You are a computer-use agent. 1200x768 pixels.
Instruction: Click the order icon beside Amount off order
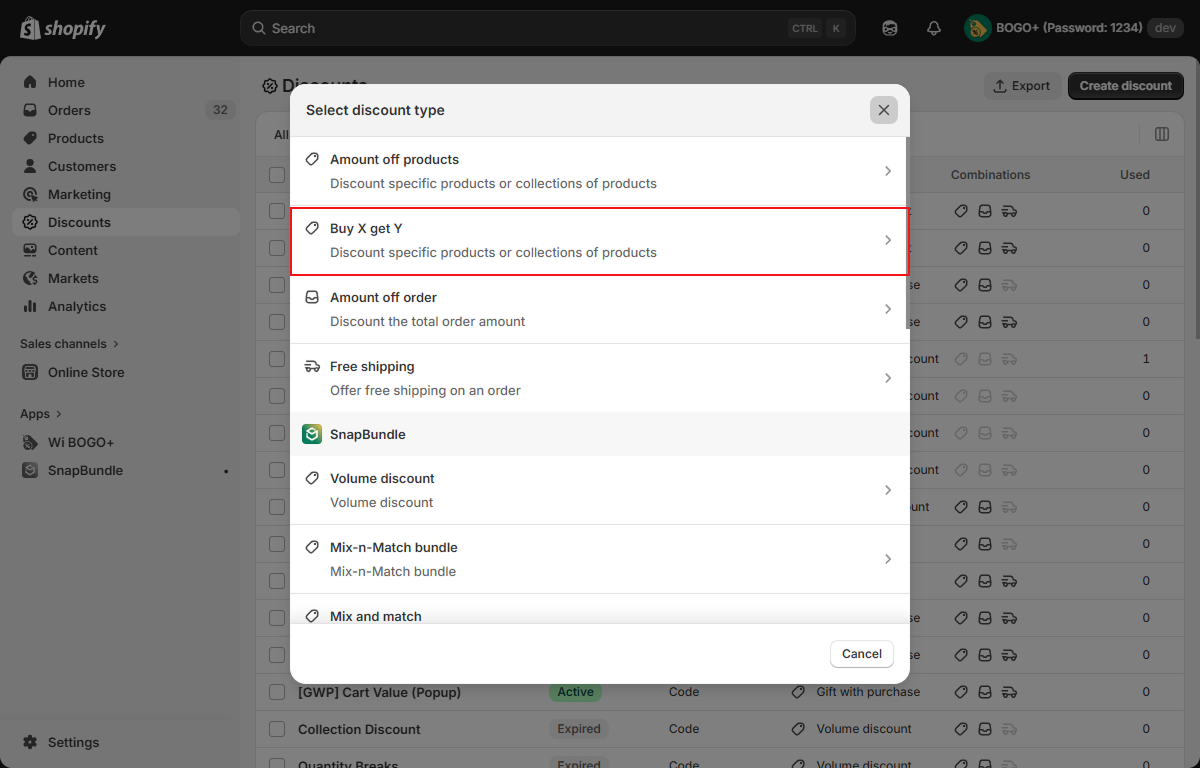point(312,297)
